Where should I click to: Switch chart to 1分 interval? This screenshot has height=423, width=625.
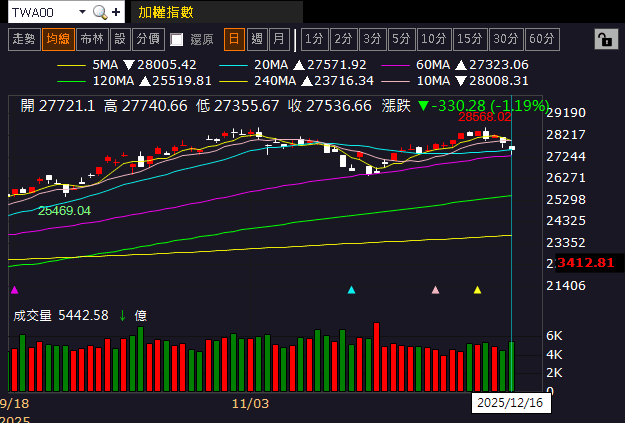314,39
